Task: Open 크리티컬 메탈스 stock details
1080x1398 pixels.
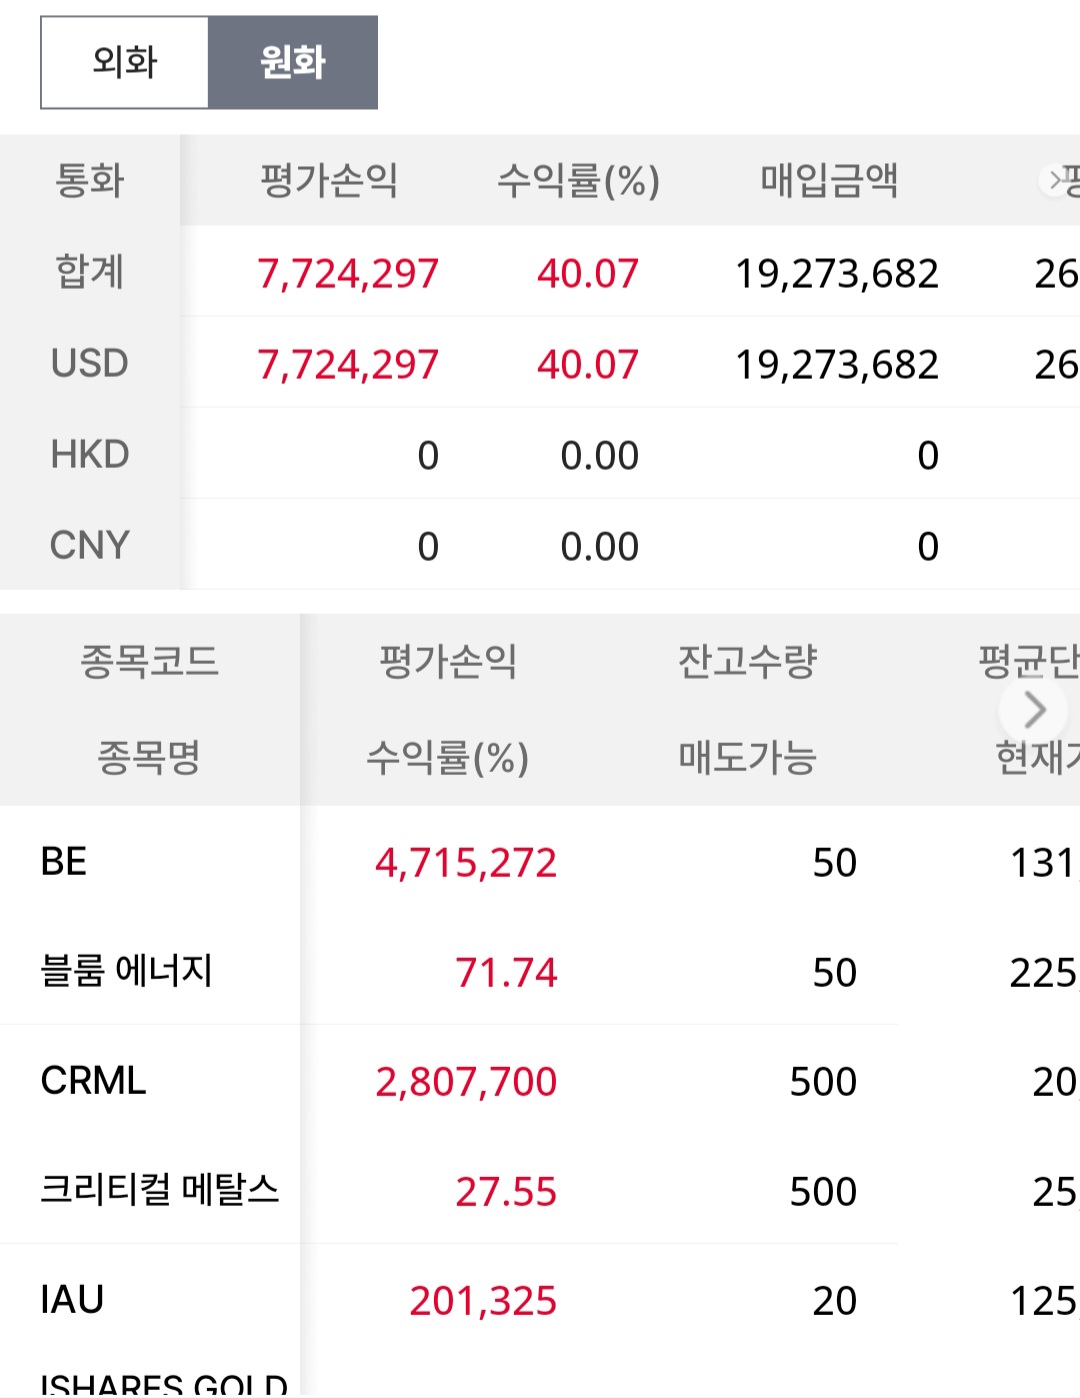Action: click(x=159, y=1190)
